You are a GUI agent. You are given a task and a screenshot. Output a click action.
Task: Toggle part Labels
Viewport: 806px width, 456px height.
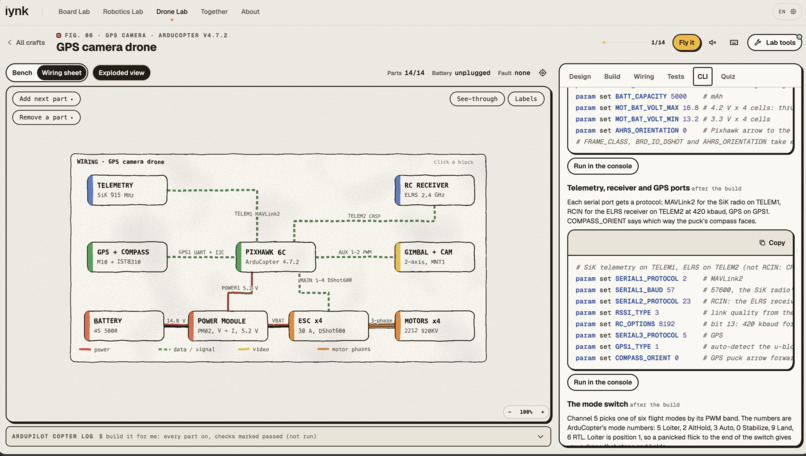click(x=526, y=99)
